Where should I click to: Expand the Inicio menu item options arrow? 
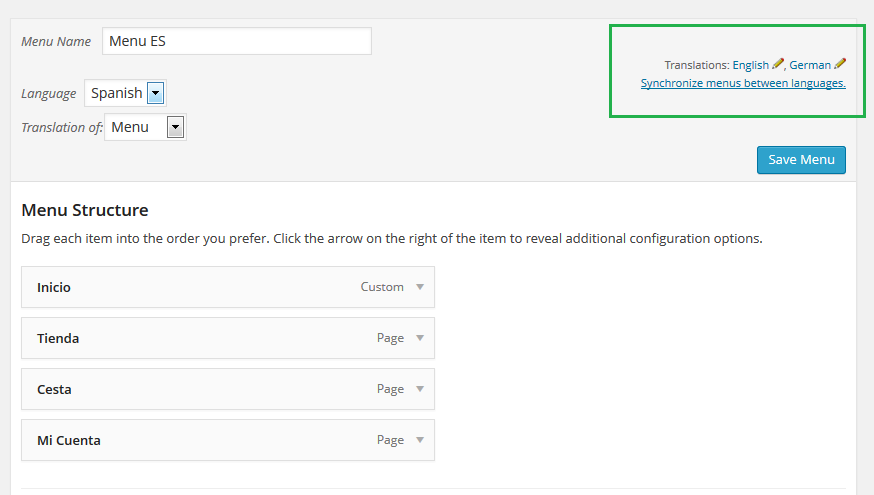(x=420, y=287)
